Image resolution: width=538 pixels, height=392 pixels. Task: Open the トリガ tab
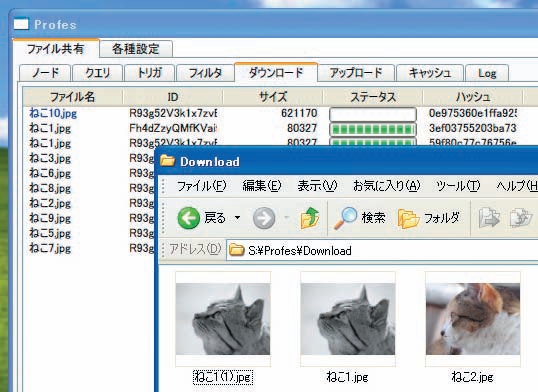pos(149,73)
